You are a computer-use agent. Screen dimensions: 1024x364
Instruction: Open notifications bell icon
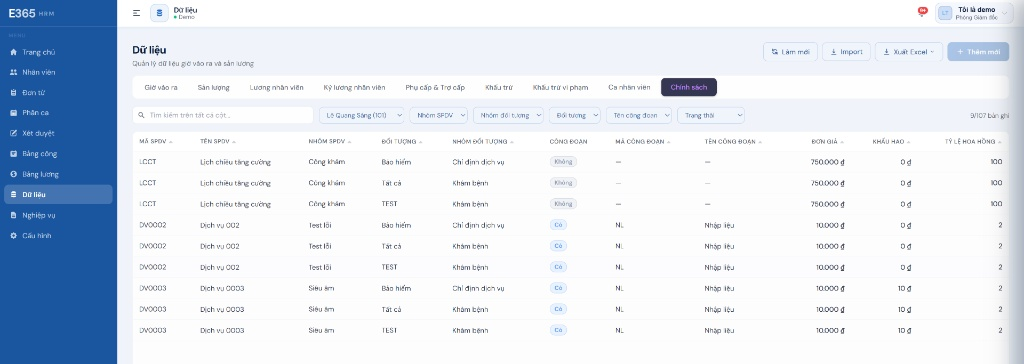(x=922, y=12)
